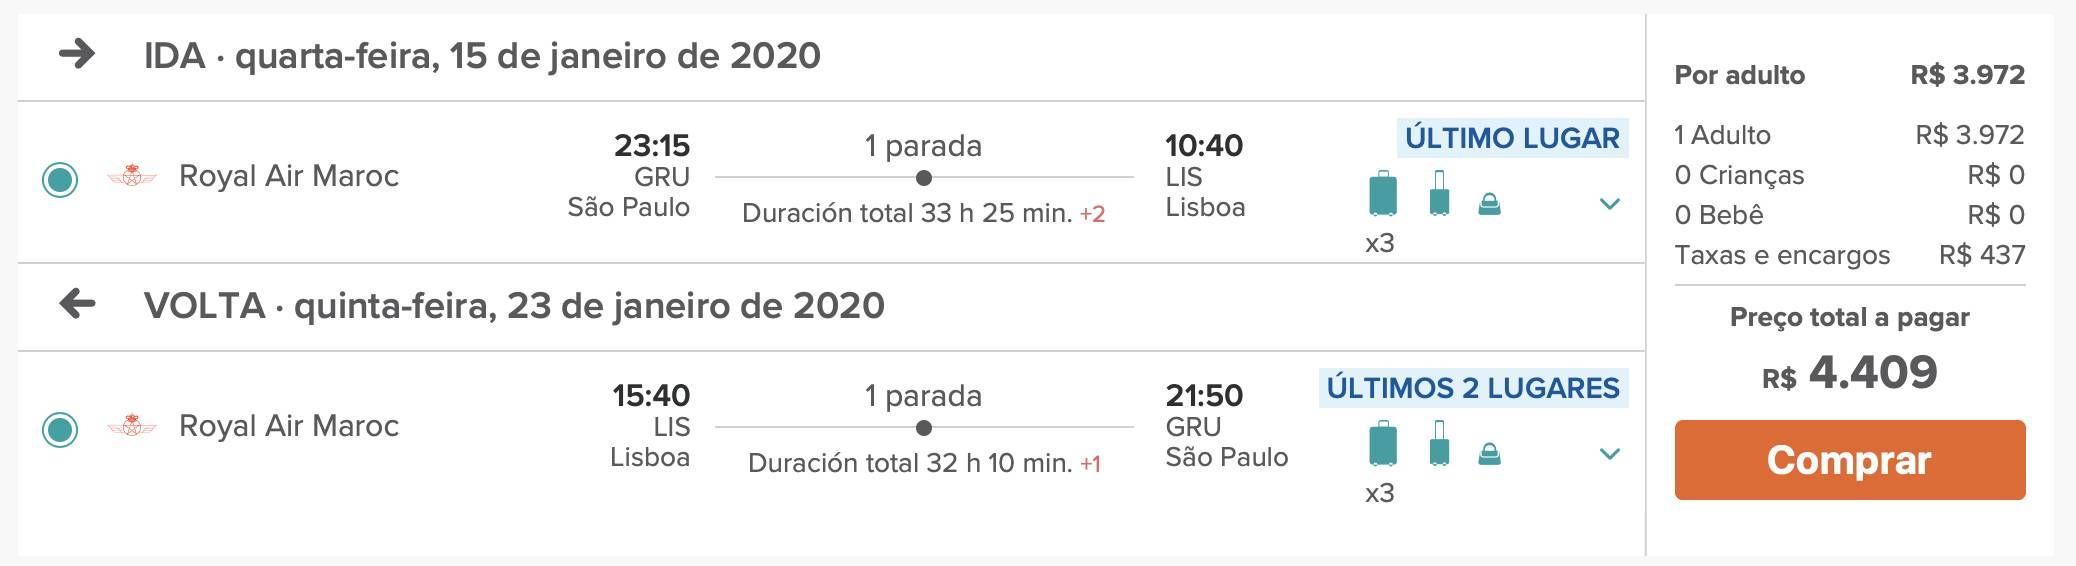This screenshot has height=566, width=2076.
Task: Click the right arrow icon beside IDA
Action: click(x=77, y=54)
